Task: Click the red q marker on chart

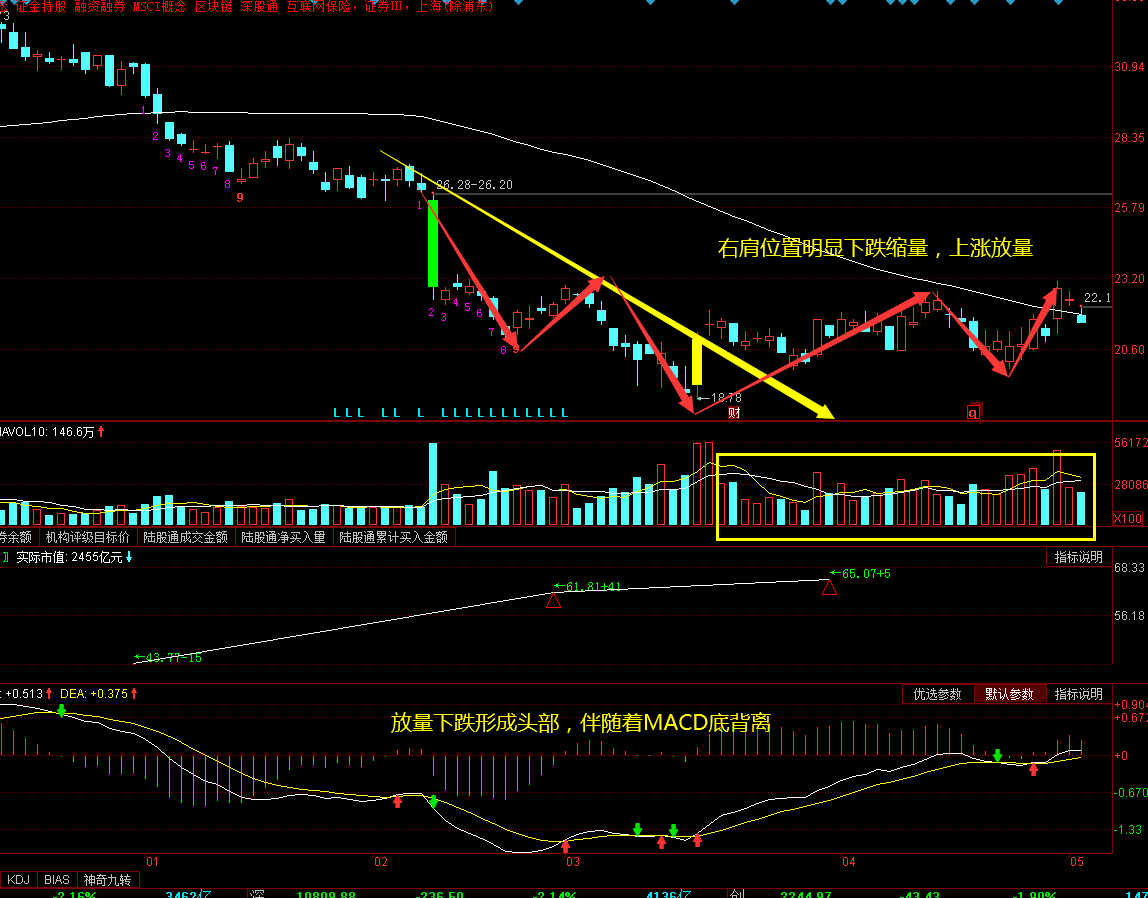Action: click(974, 410)
